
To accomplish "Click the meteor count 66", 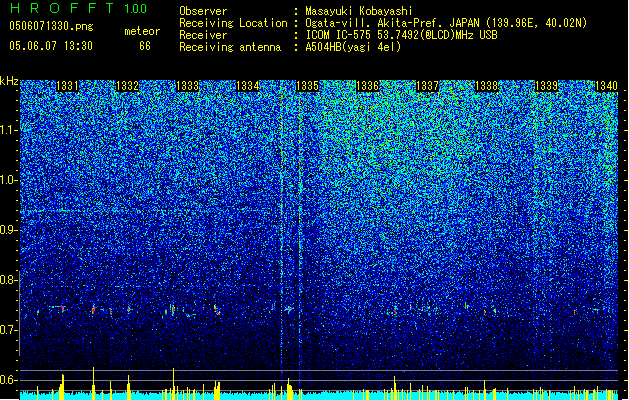I will [x=145, y=46].
